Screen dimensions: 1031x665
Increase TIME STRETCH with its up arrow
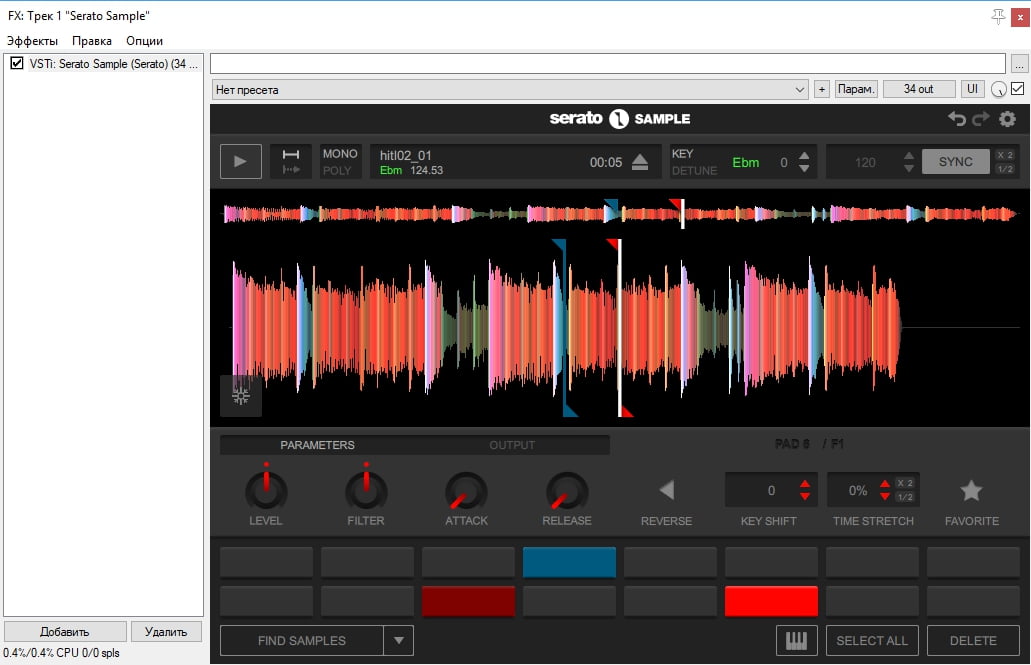(885, 484)
